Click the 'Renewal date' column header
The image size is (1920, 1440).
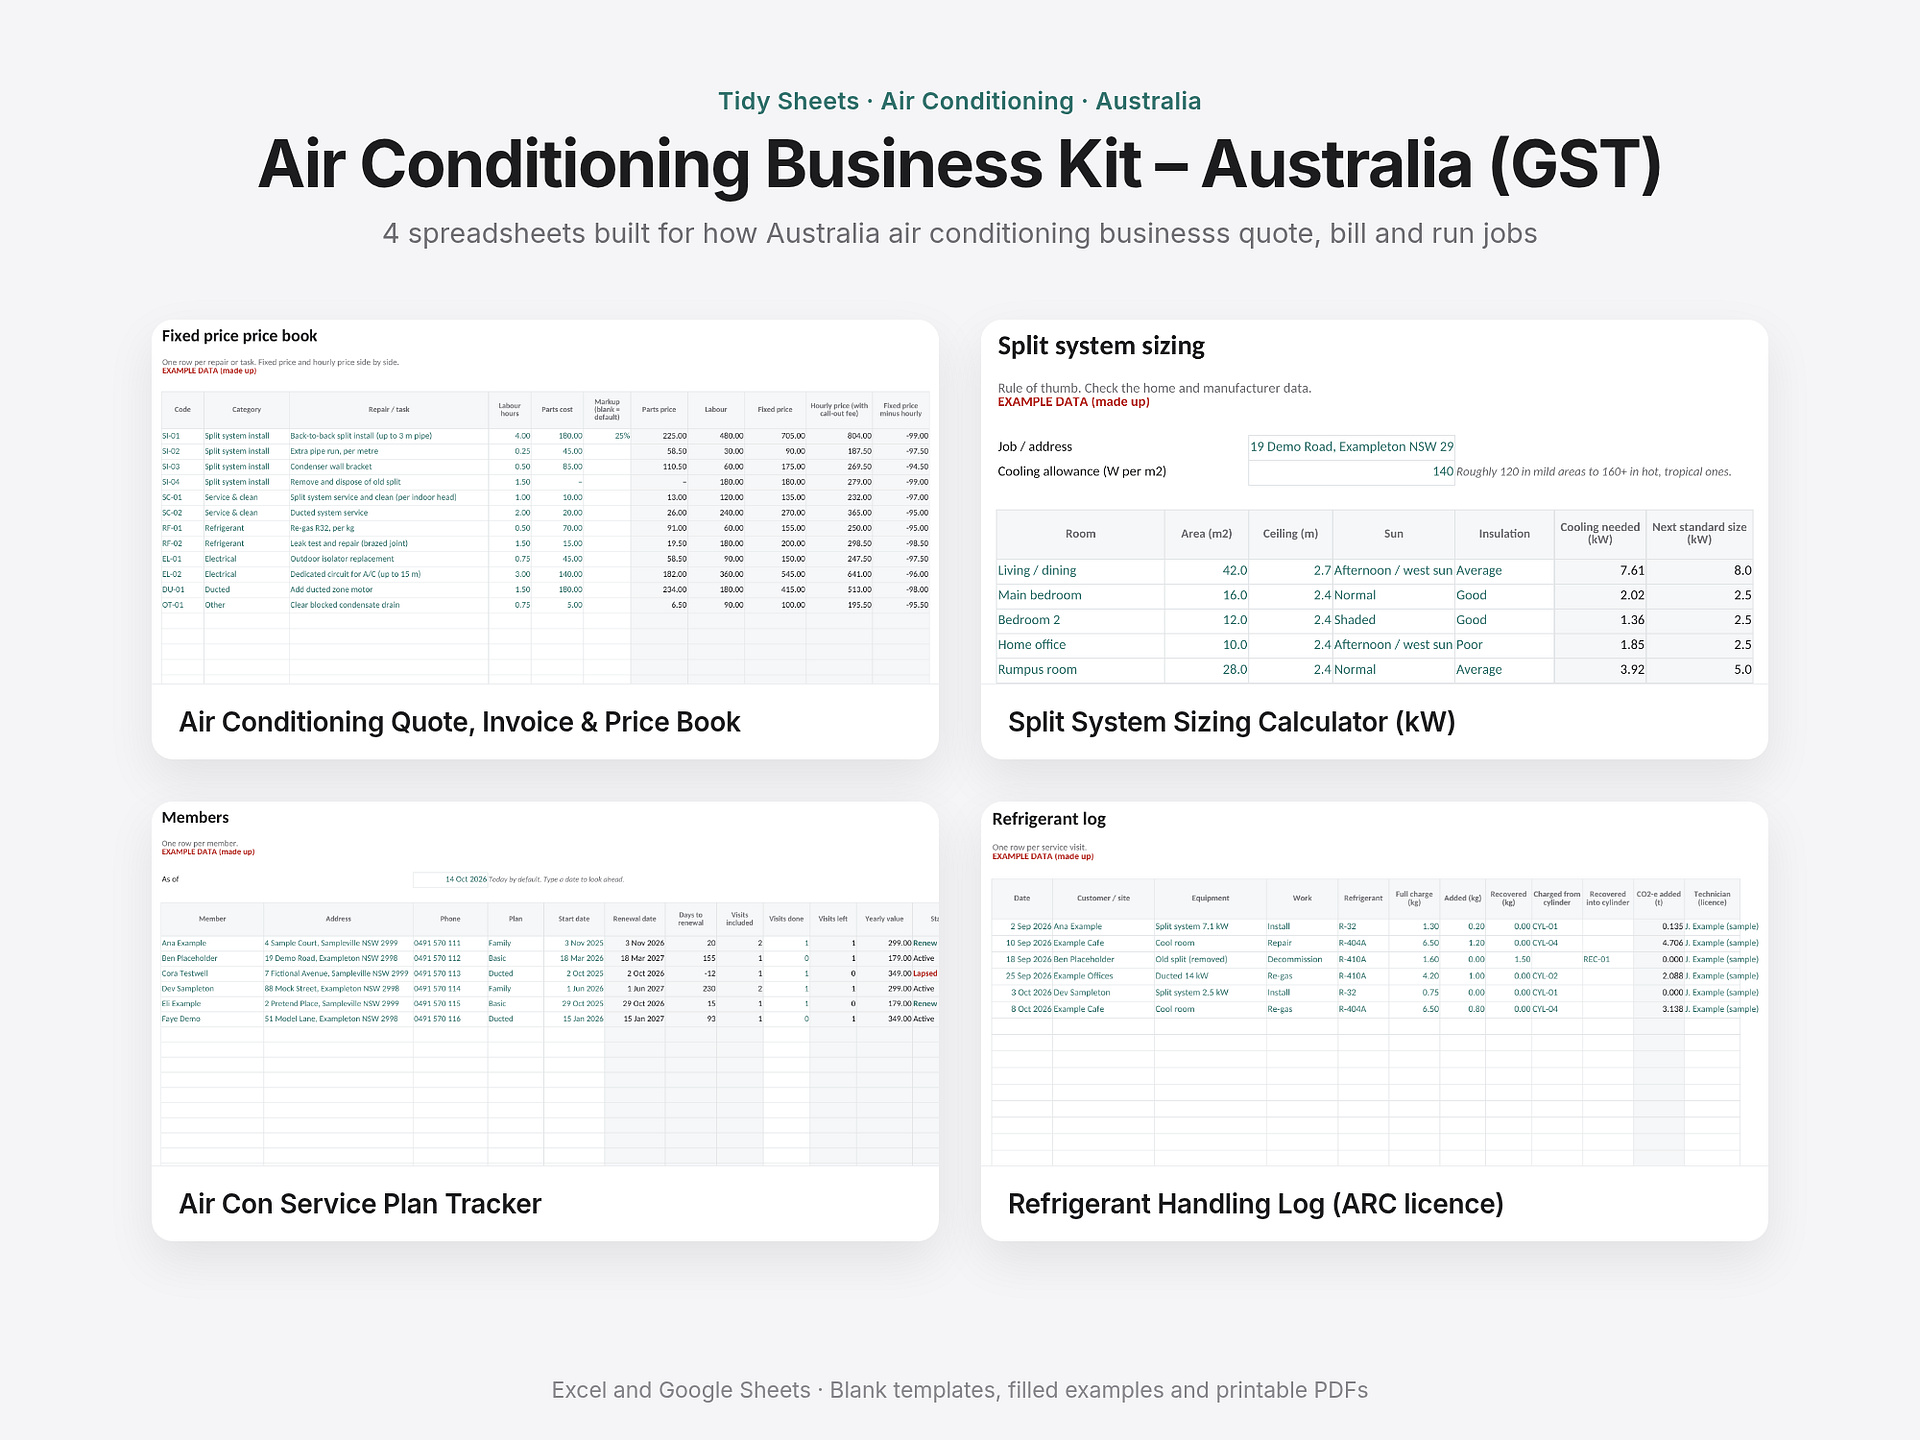tap(635, 919)
